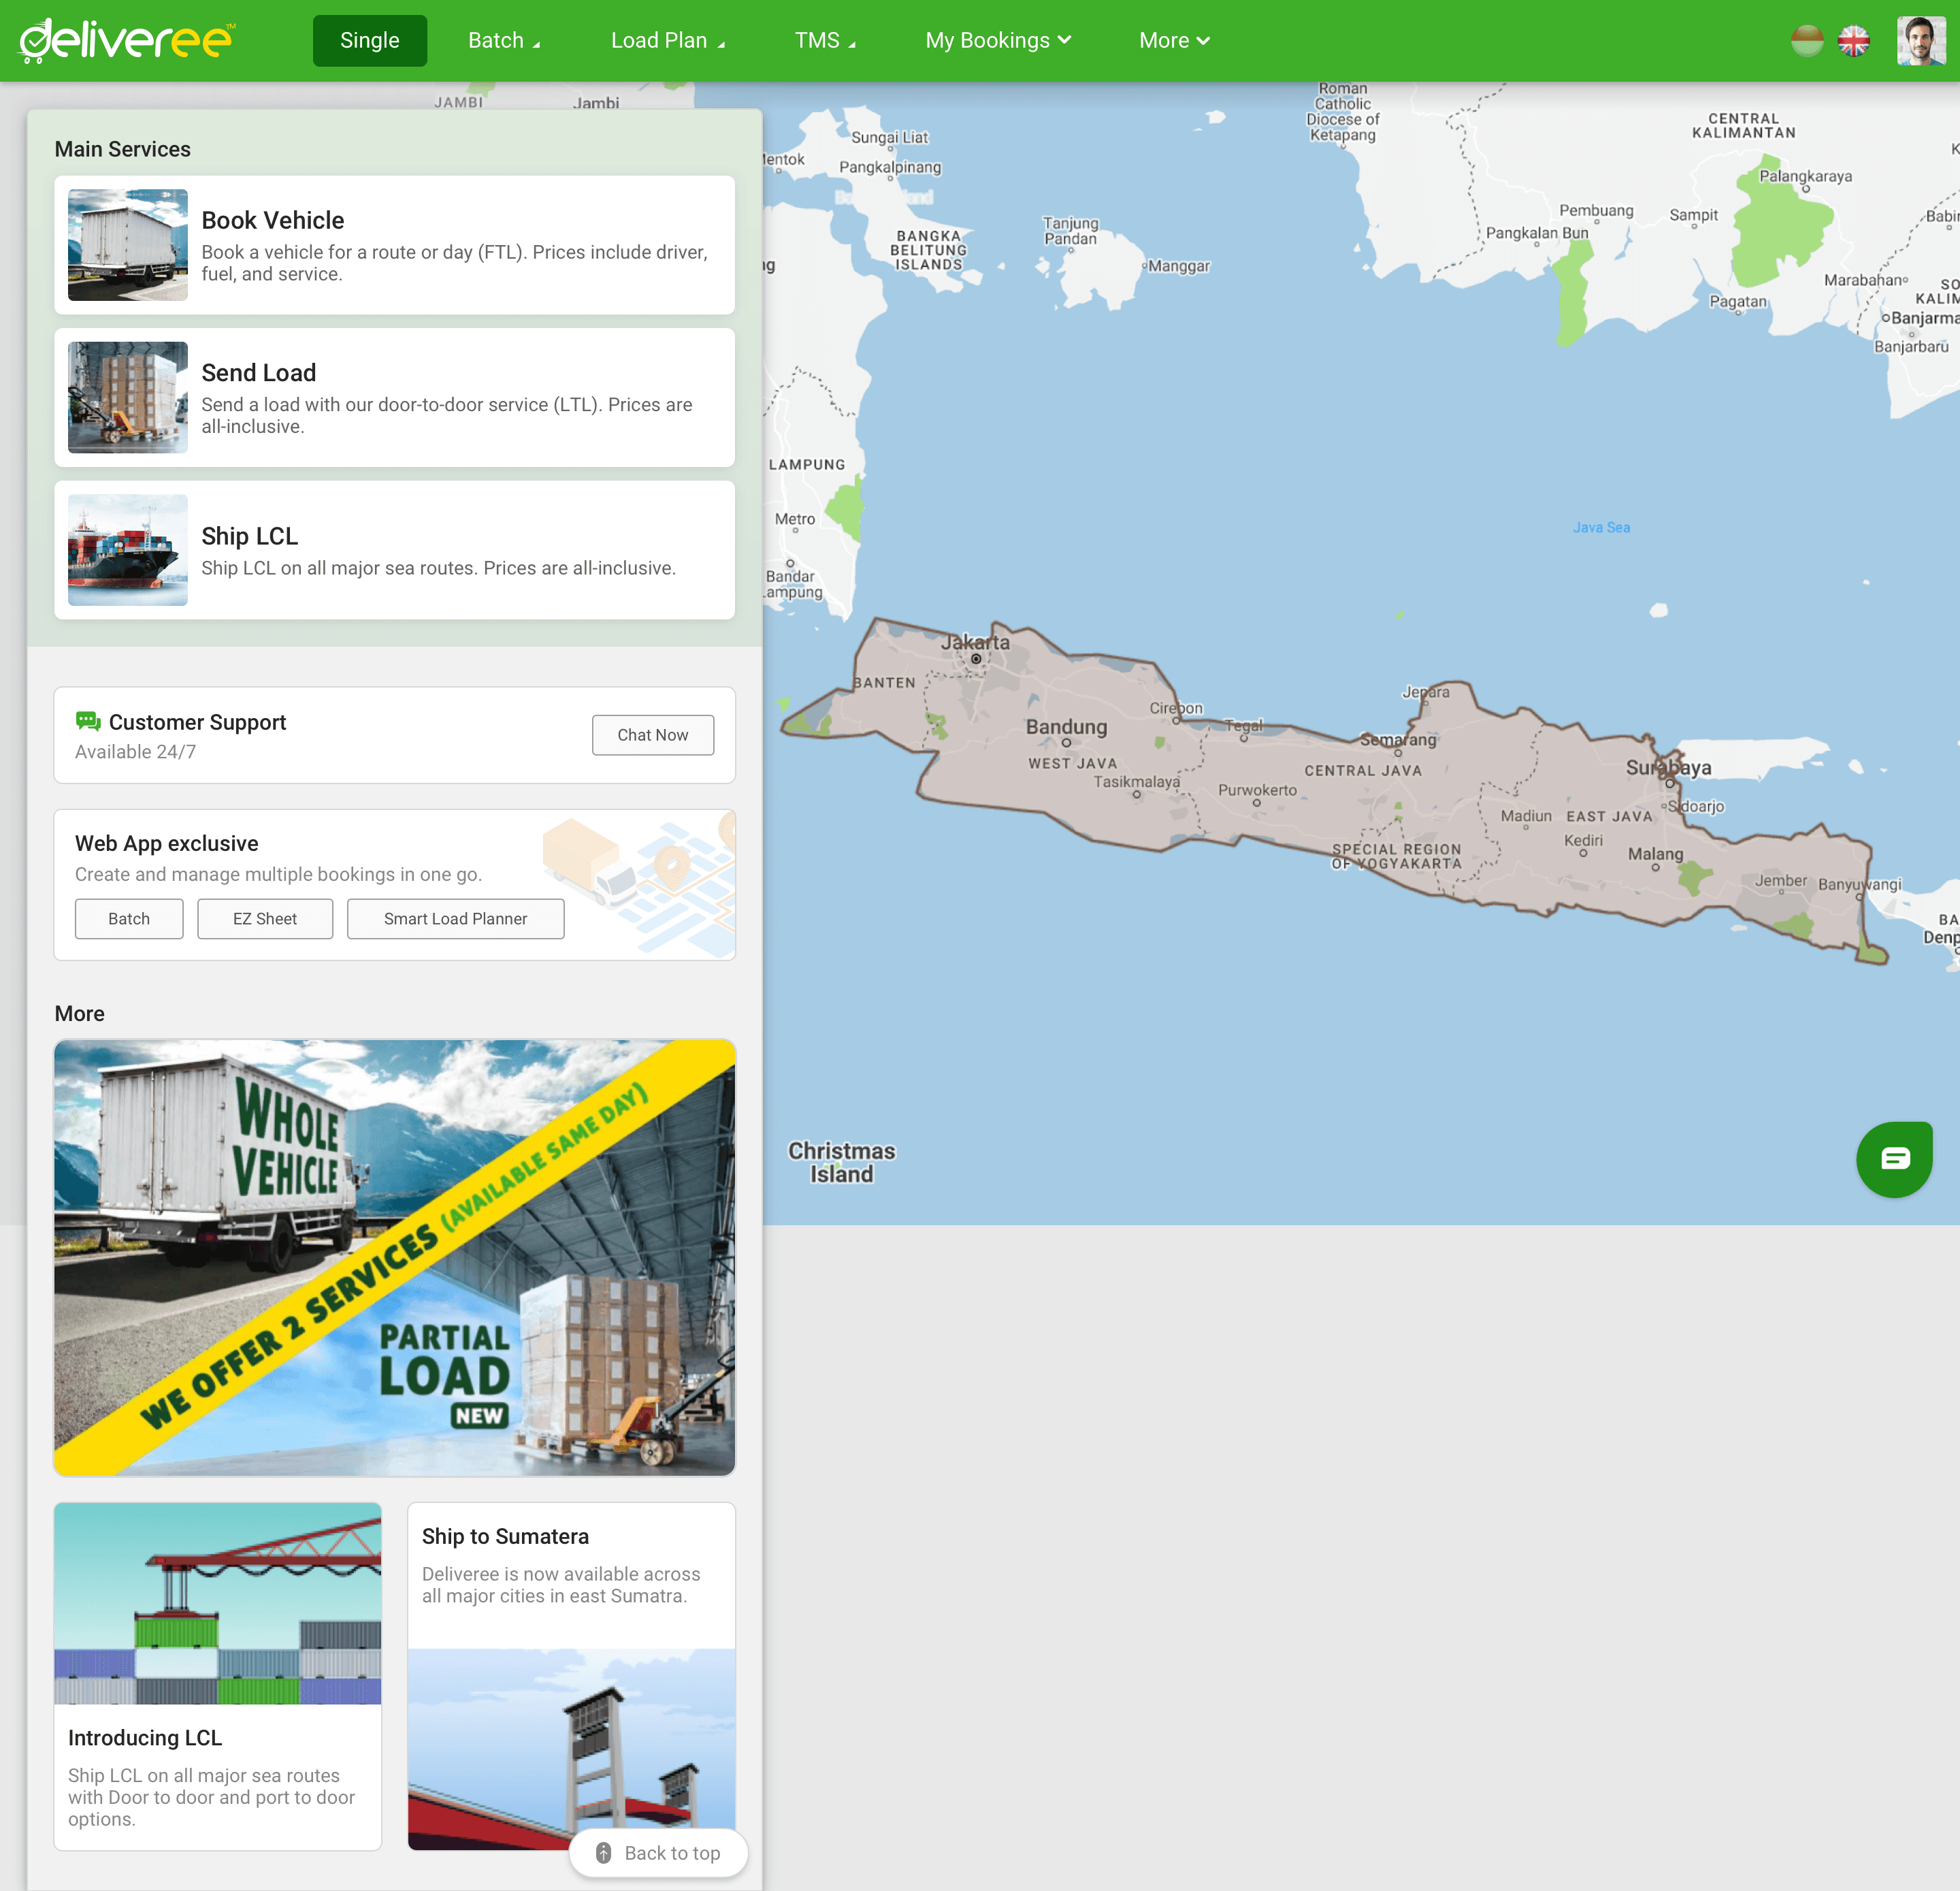Click the Book Vehicle truck thumbnail

click(x=128, y=245)
